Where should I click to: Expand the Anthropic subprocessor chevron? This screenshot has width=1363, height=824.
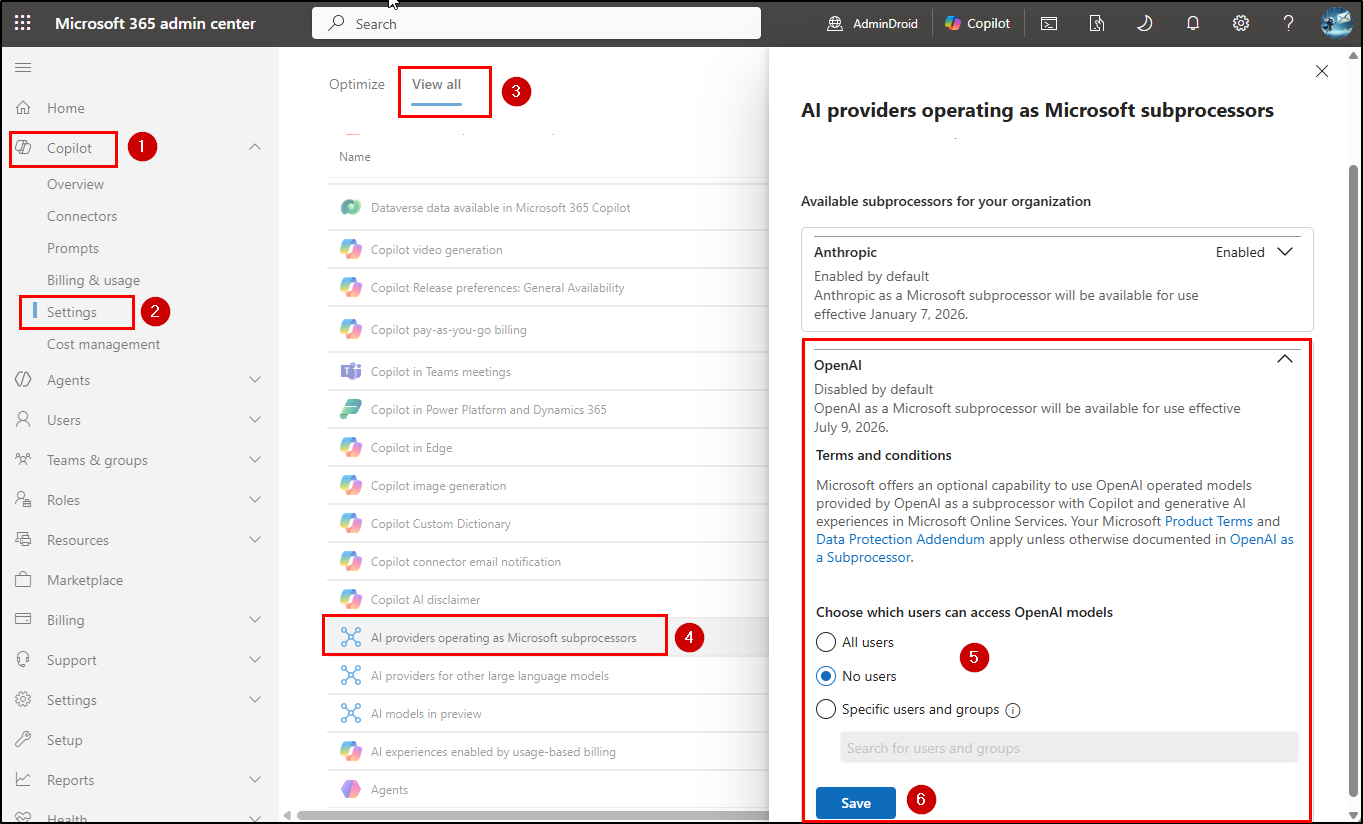point(1286,252)
